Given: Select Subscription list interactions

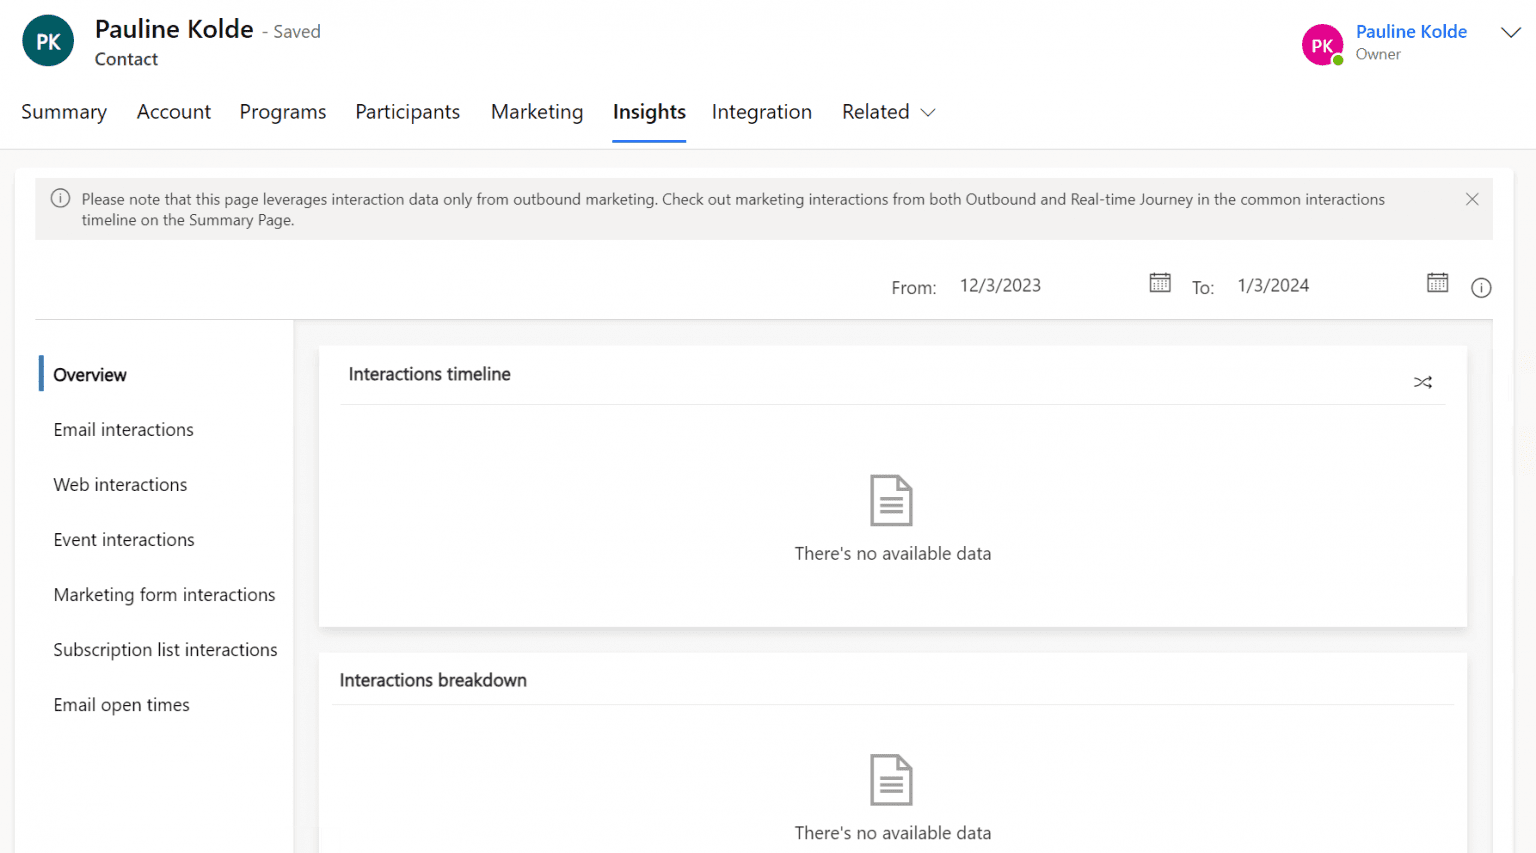Looking at the screenshot, I should coord(165,649).
